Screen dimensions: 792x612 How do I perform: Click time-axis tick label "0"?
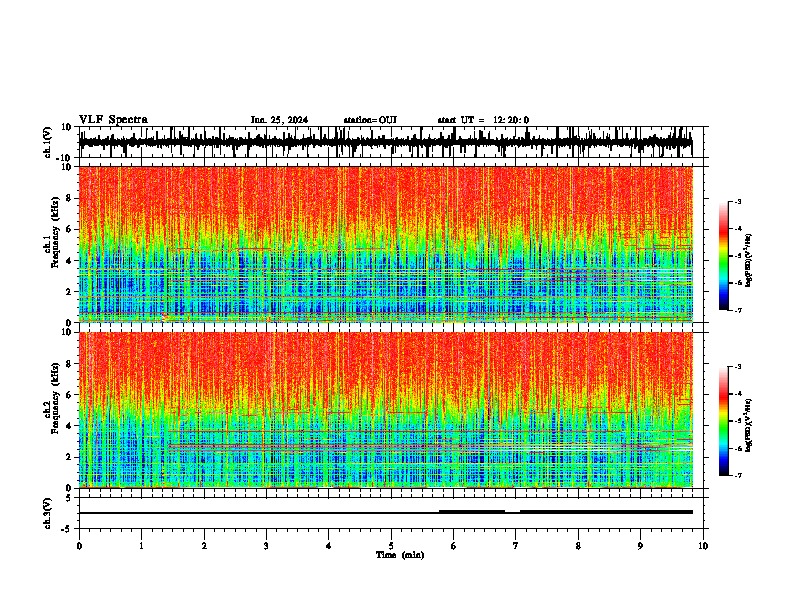pos(79,546)
